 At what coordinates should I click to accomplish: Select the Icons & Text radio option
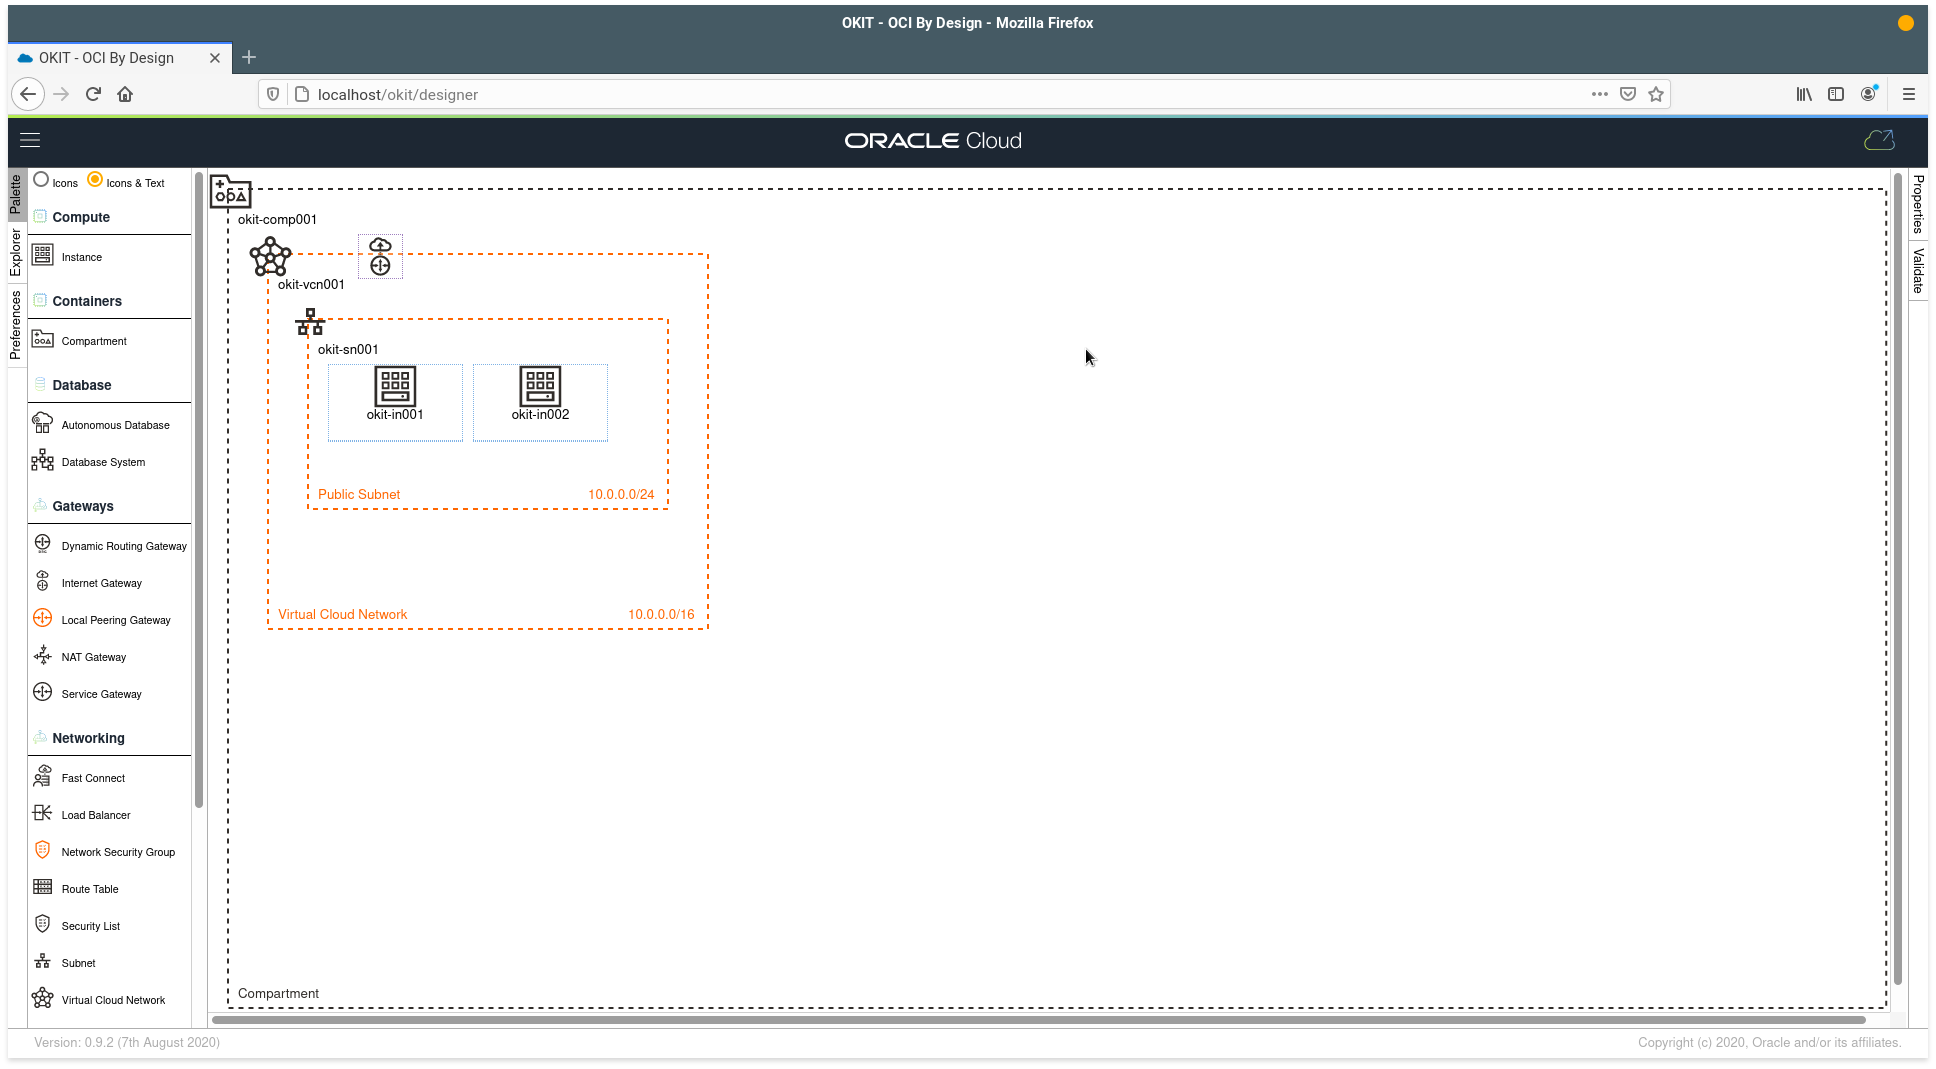click(95, 180)
